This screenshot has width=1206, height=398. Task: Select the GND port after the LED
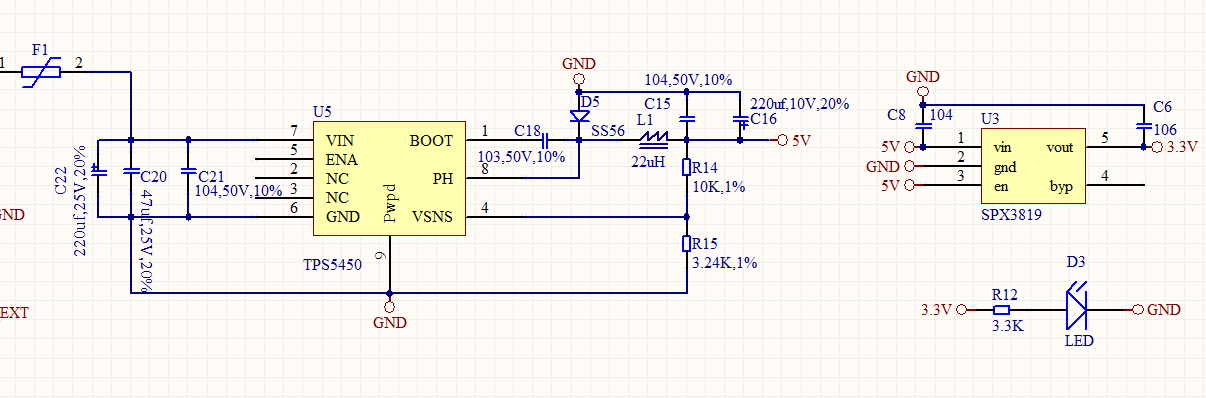point(1157,310)
